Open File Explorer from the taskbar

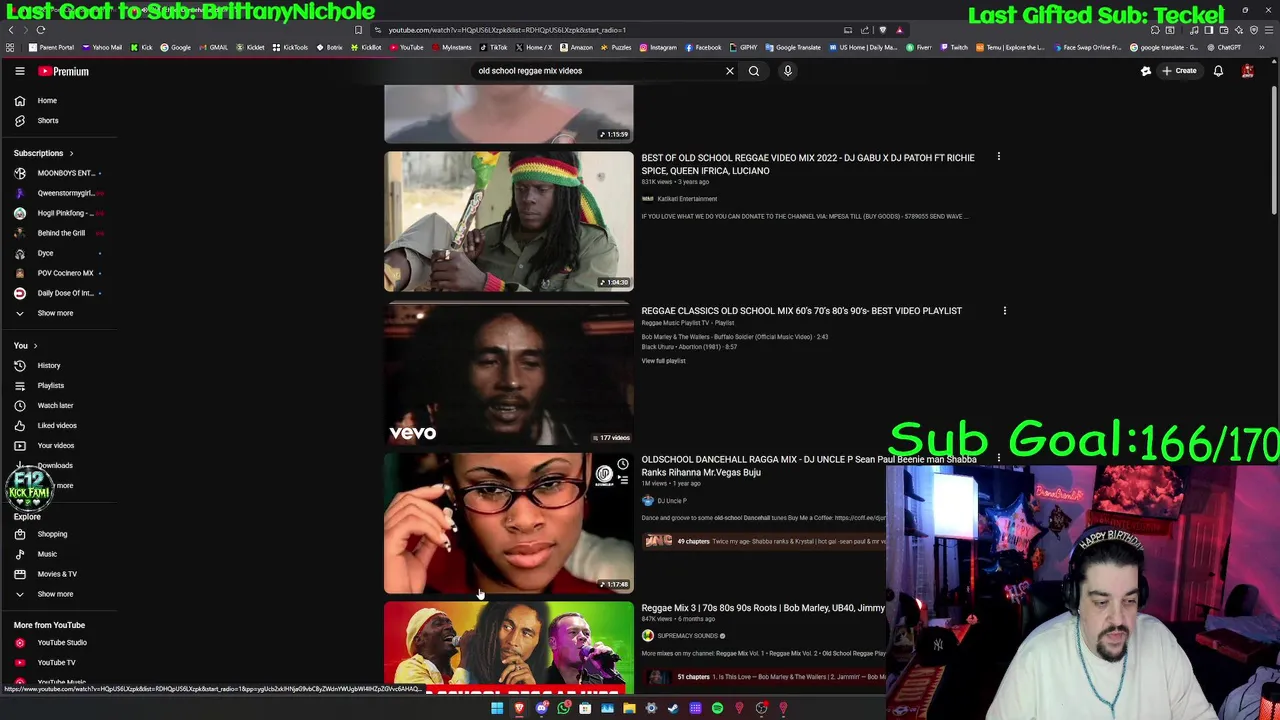tap(629, 708)
